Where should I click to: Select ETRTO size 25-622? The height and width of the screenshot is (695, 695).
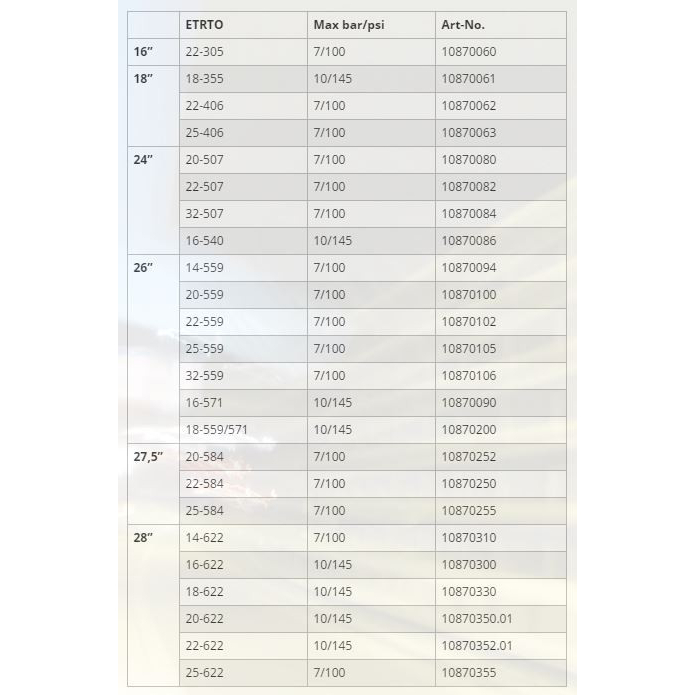tap(205, 673)
